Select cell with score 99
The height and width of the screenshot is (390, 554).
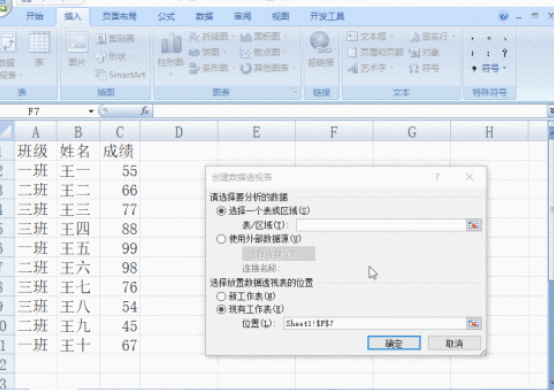120,248
